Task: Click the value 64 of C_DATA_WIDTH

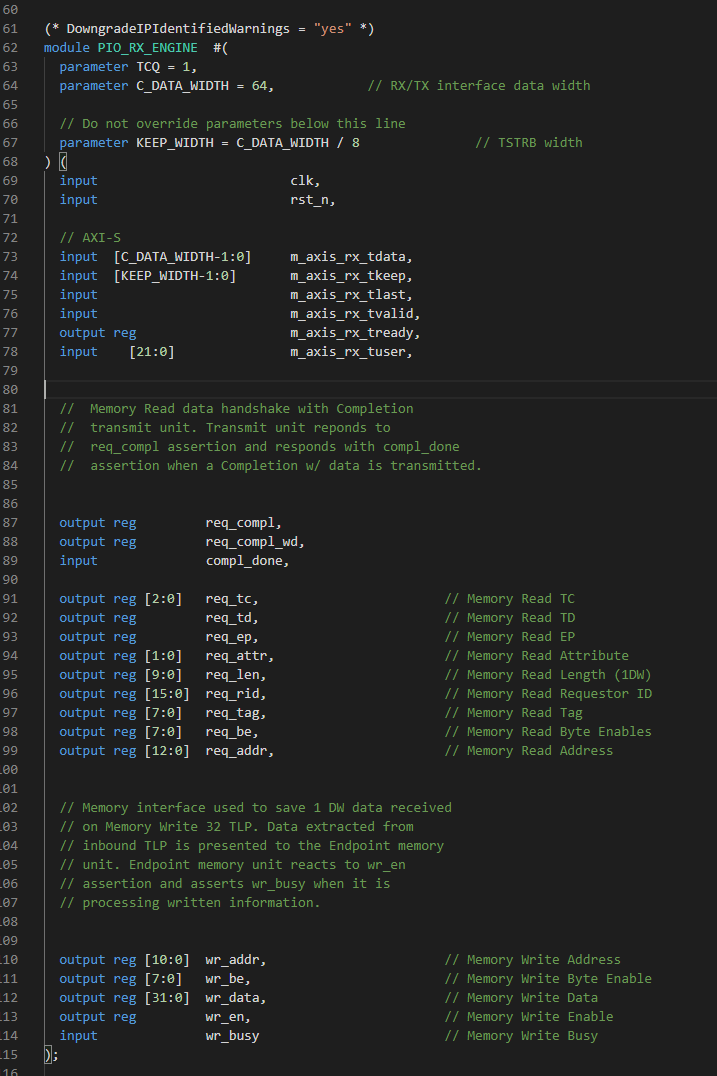Action: pos(259,86)
